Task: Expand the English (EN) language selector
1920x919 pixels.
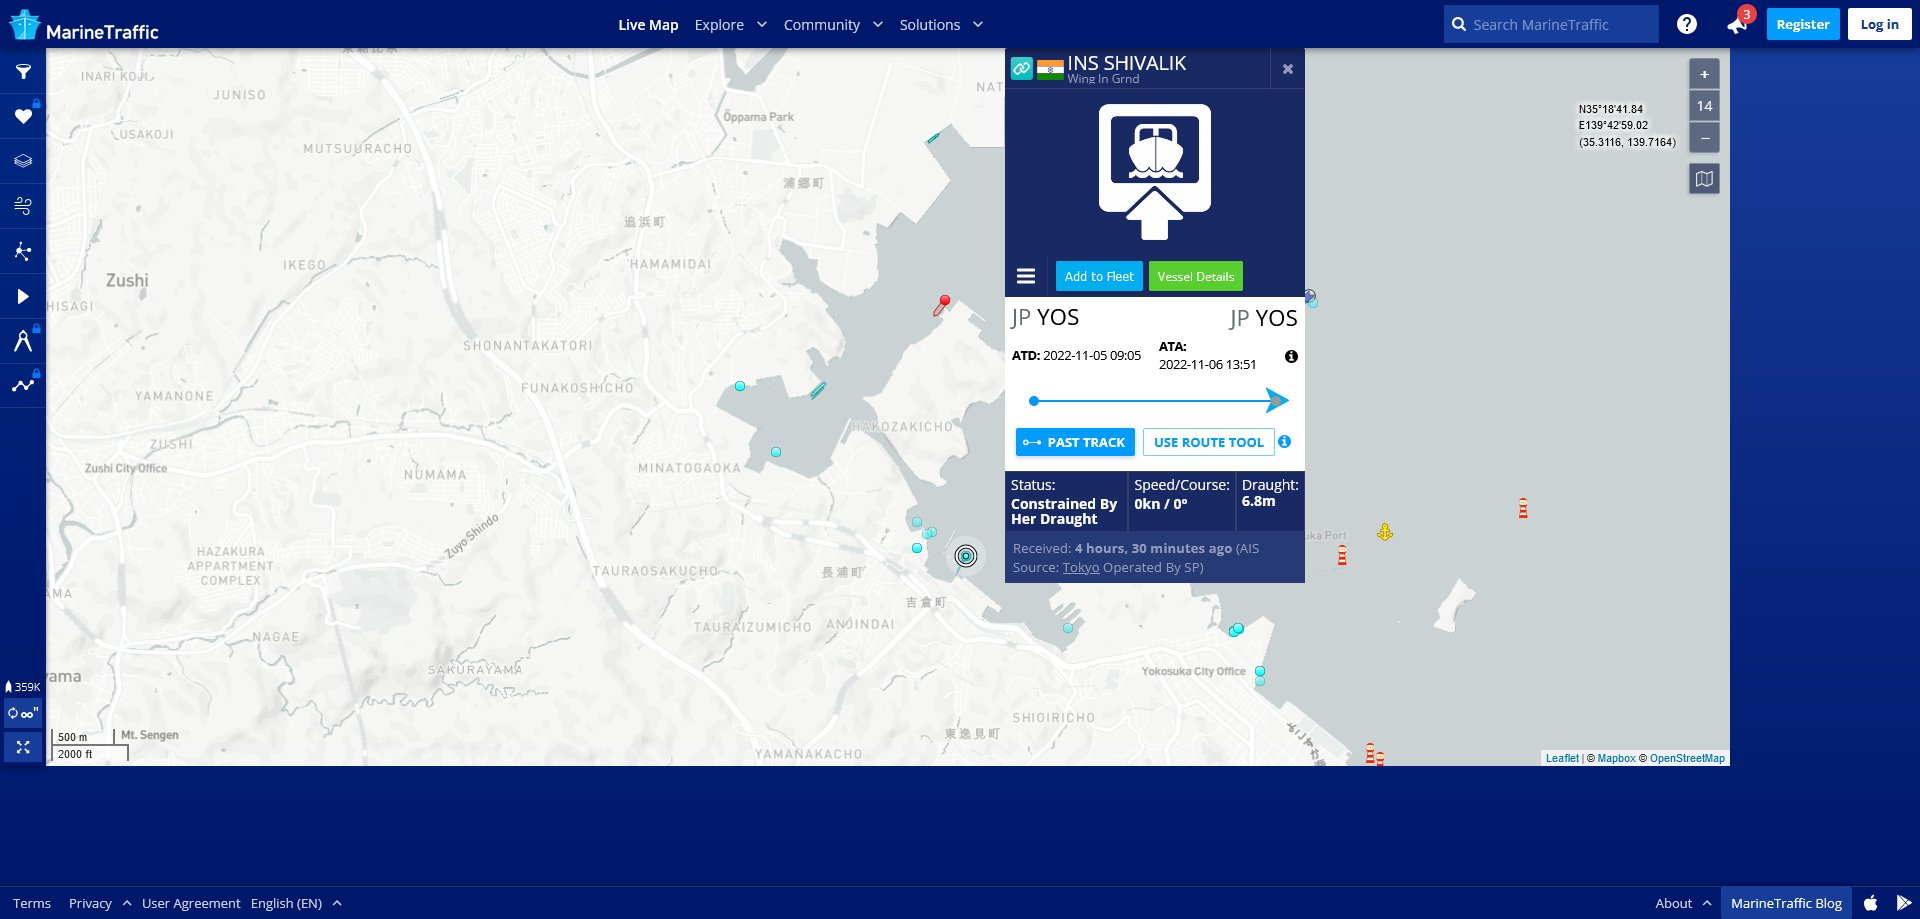Action: tap(296, 903)
